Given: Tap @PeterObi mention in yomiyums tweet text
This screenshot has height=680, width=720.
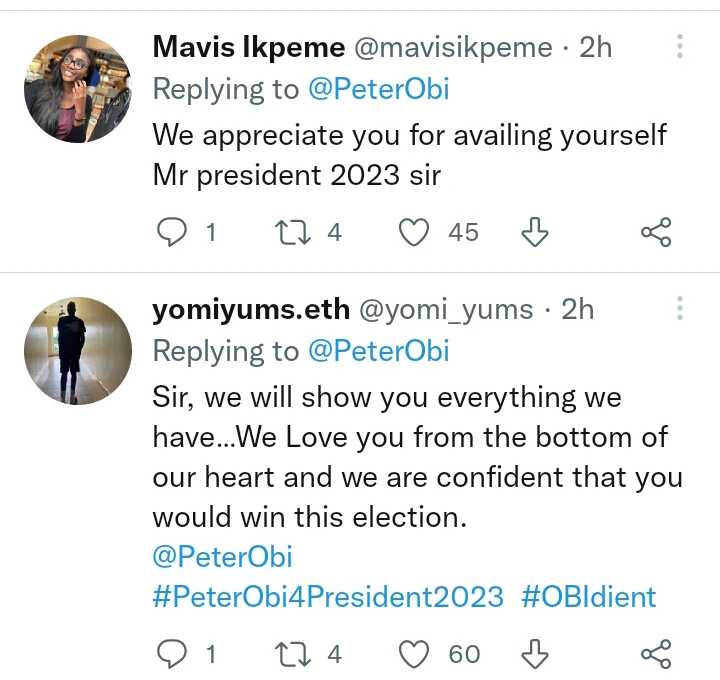Looking at the screenshot, I should coord(222,556).
